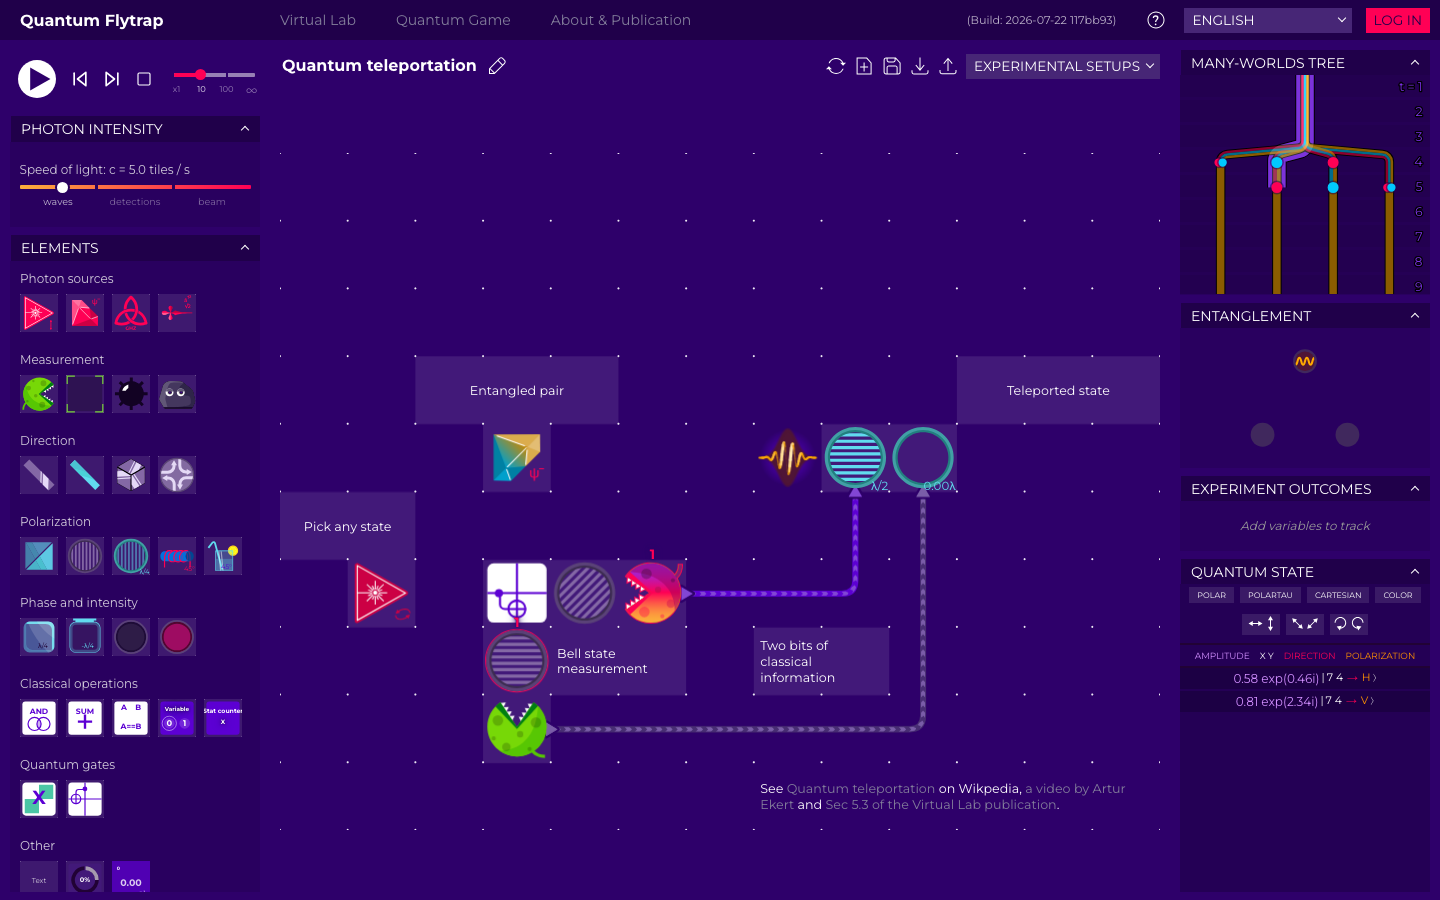Open the help question mark

click(1156, 20)
